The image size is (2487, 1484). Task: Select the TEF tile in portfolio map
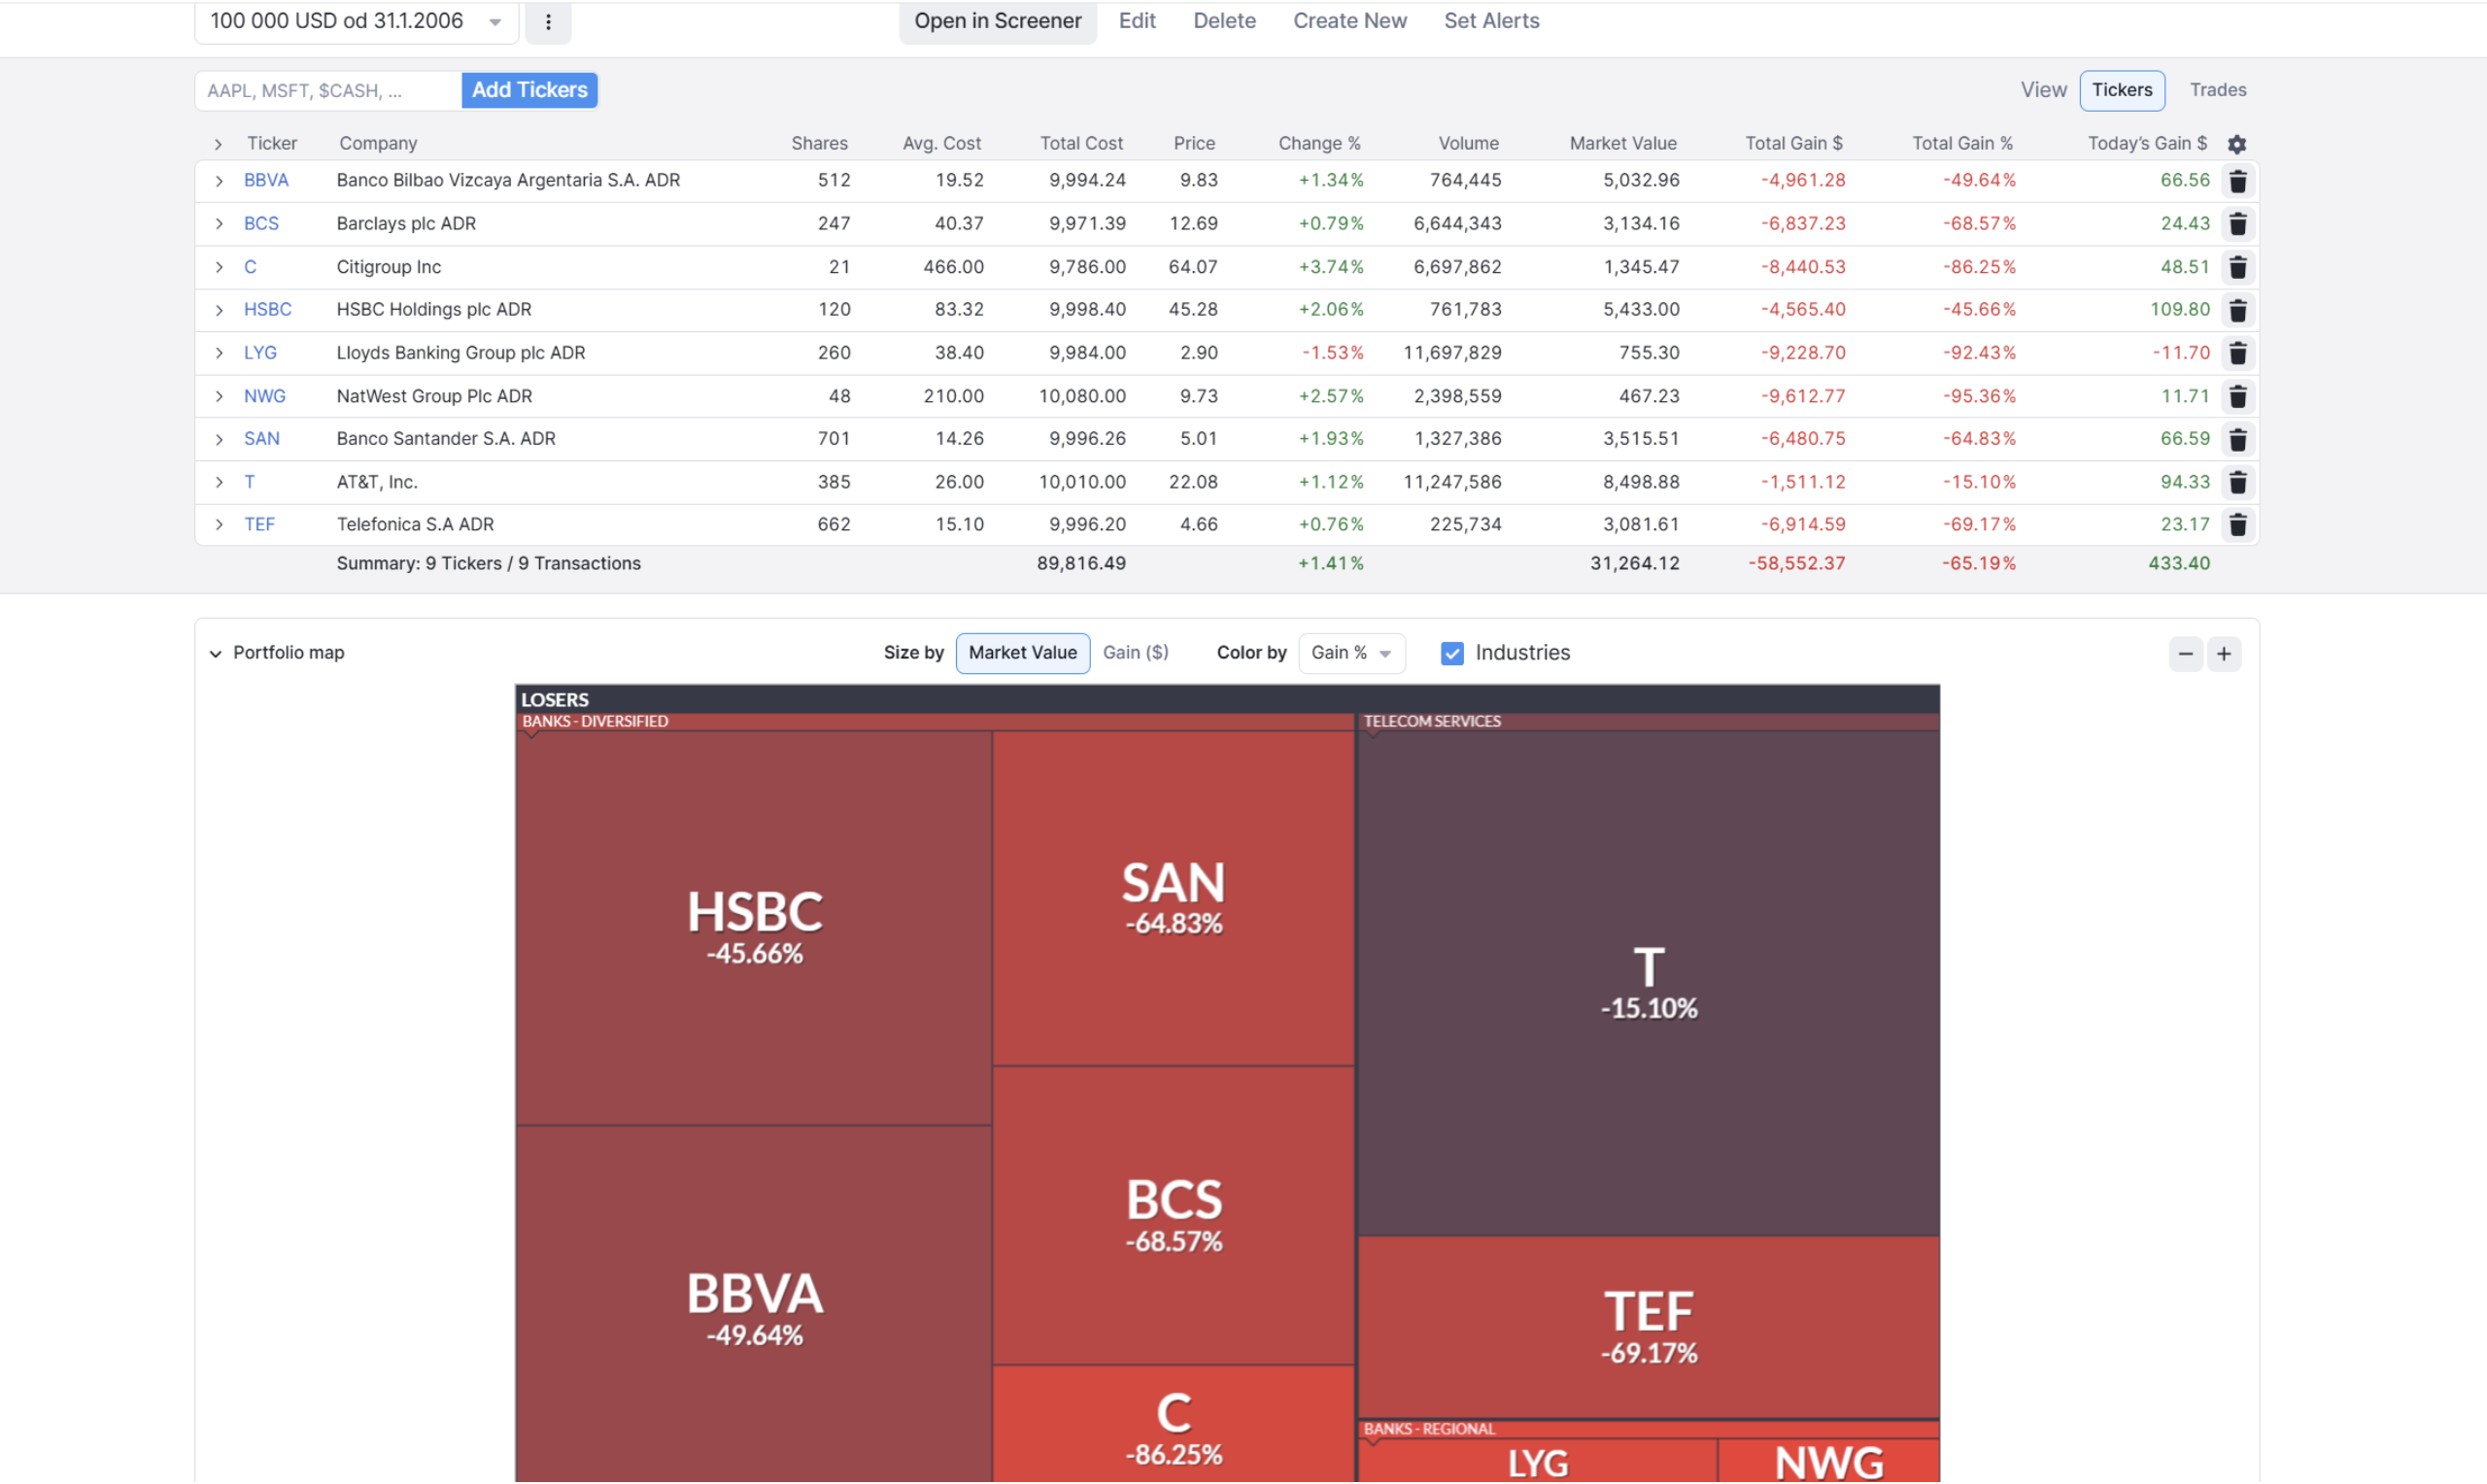click(x=1648, y=1327)
